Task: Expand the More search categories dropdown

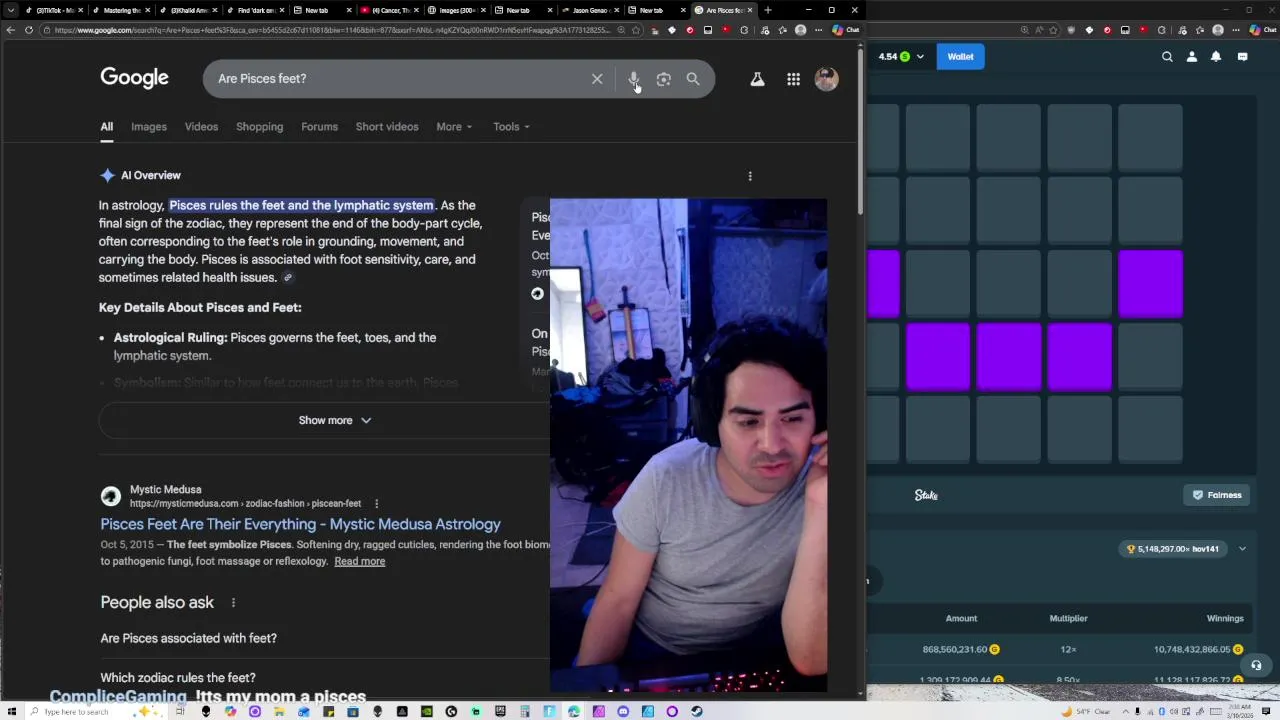Action: click(x=454, y=127)
